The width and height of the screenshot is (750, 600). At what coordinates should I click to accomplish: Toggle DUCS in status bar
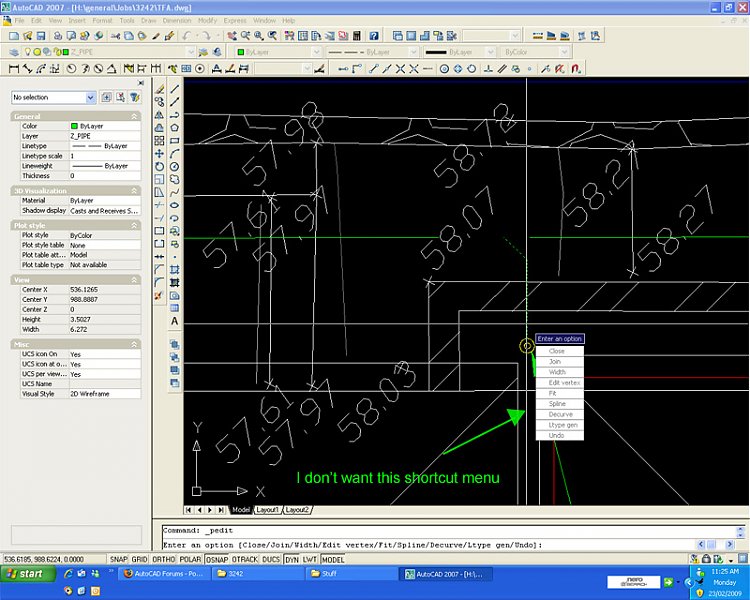271,559
